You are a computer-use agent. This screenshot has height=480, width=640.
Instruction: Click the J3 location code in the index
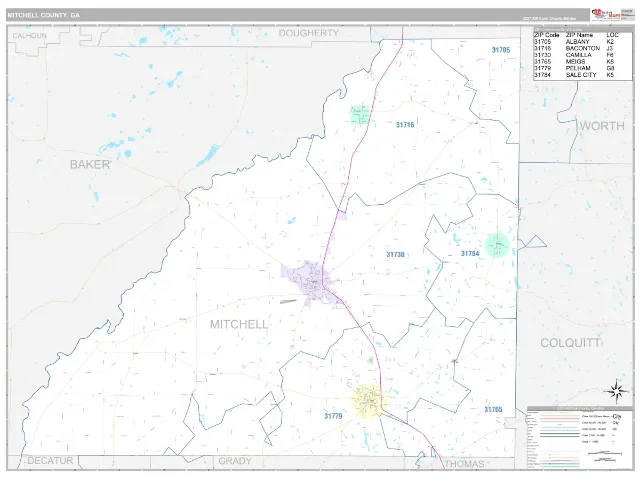(x=610, y=48)
